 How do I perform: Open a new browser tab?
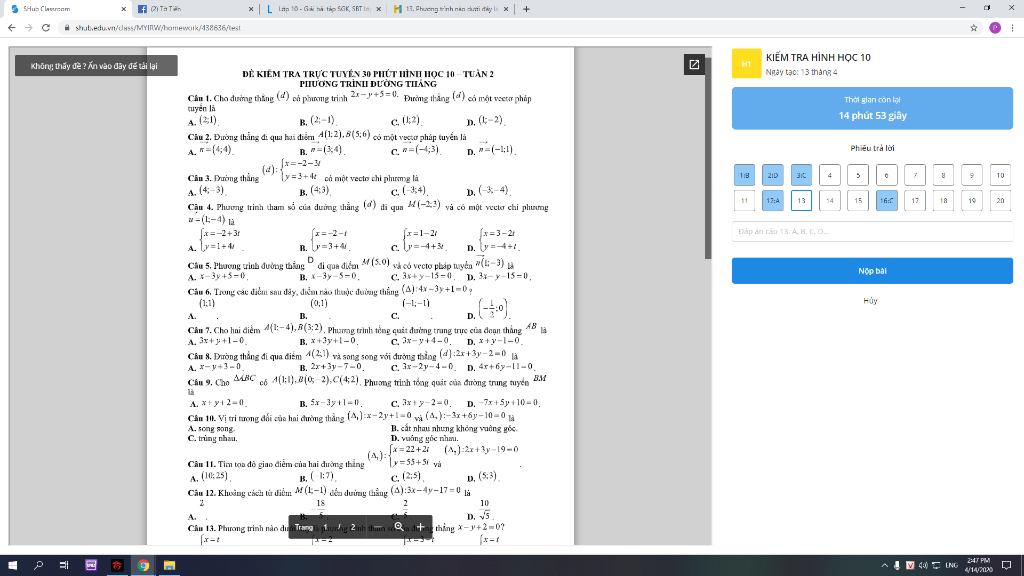click(x=526, y=9)
